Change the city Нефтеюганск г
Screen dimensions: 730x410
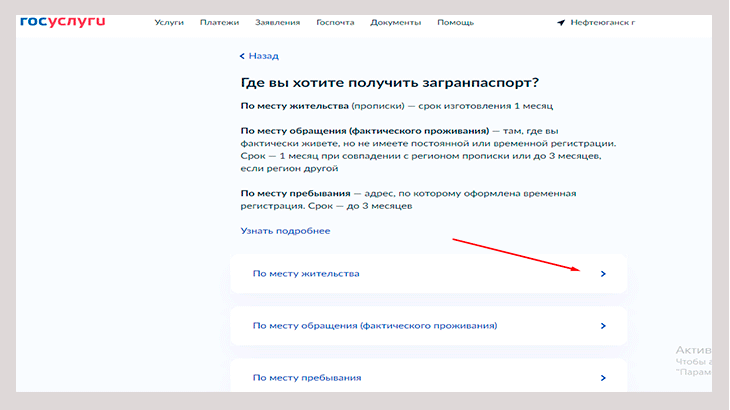click(602, 22)
